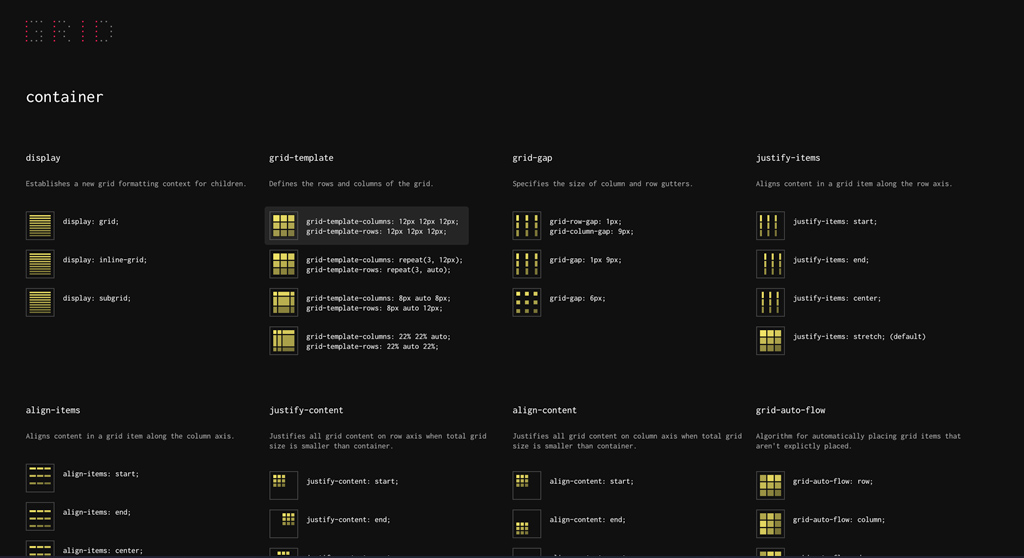Image resolution: width=1024 pixels, height=558 pixels.
Task: Click the display: inline-grid icon
Action: coord(40,264)
